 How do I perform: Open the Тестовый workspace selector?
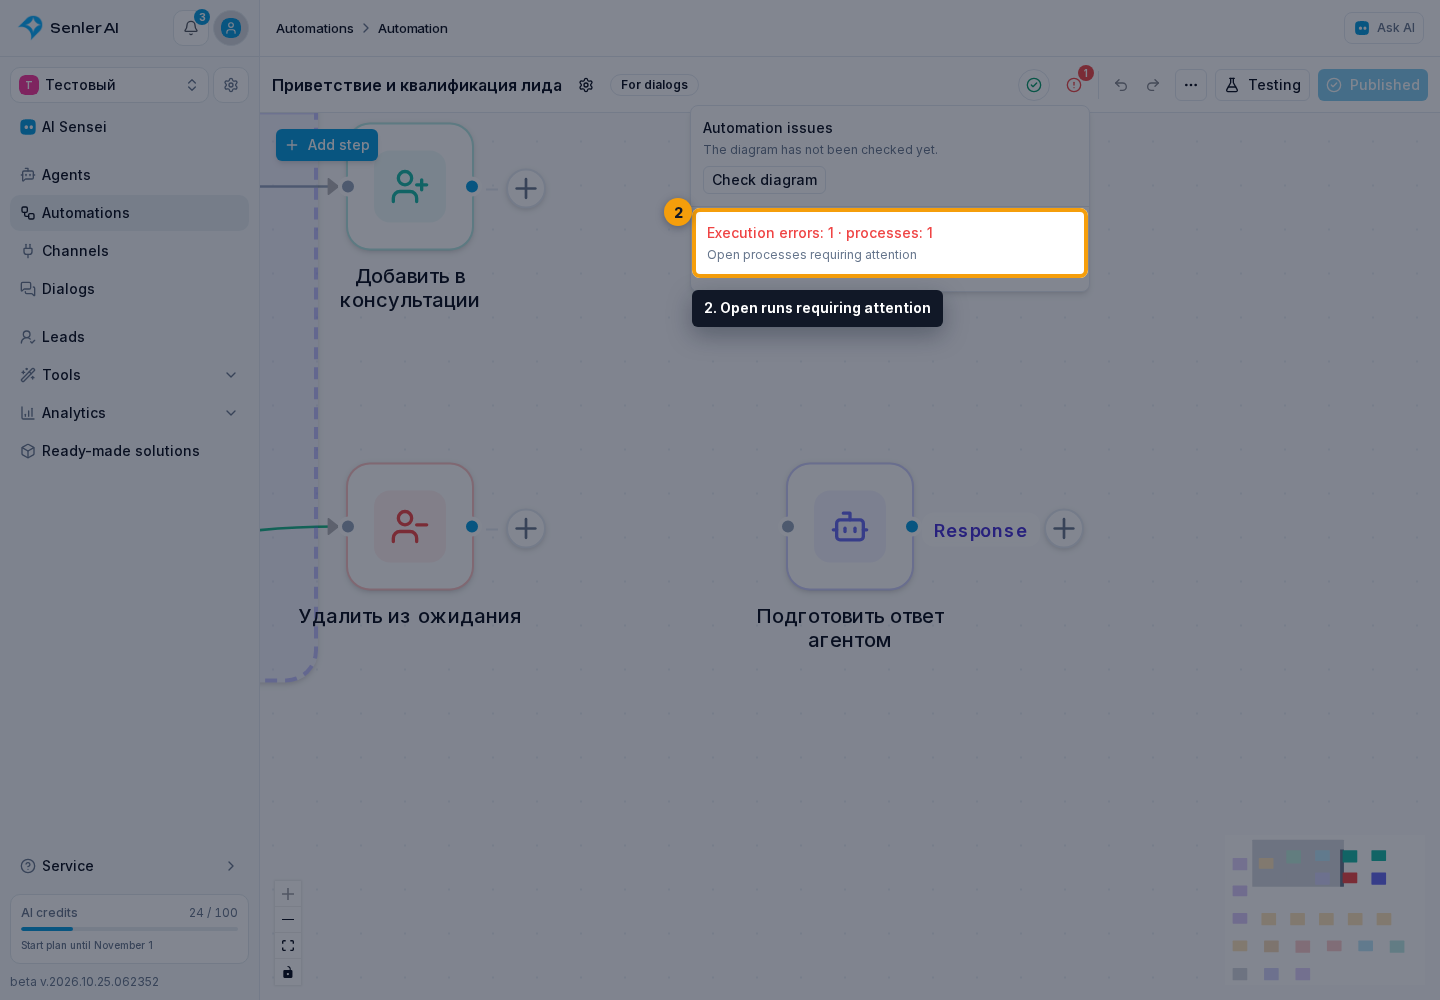109,85
